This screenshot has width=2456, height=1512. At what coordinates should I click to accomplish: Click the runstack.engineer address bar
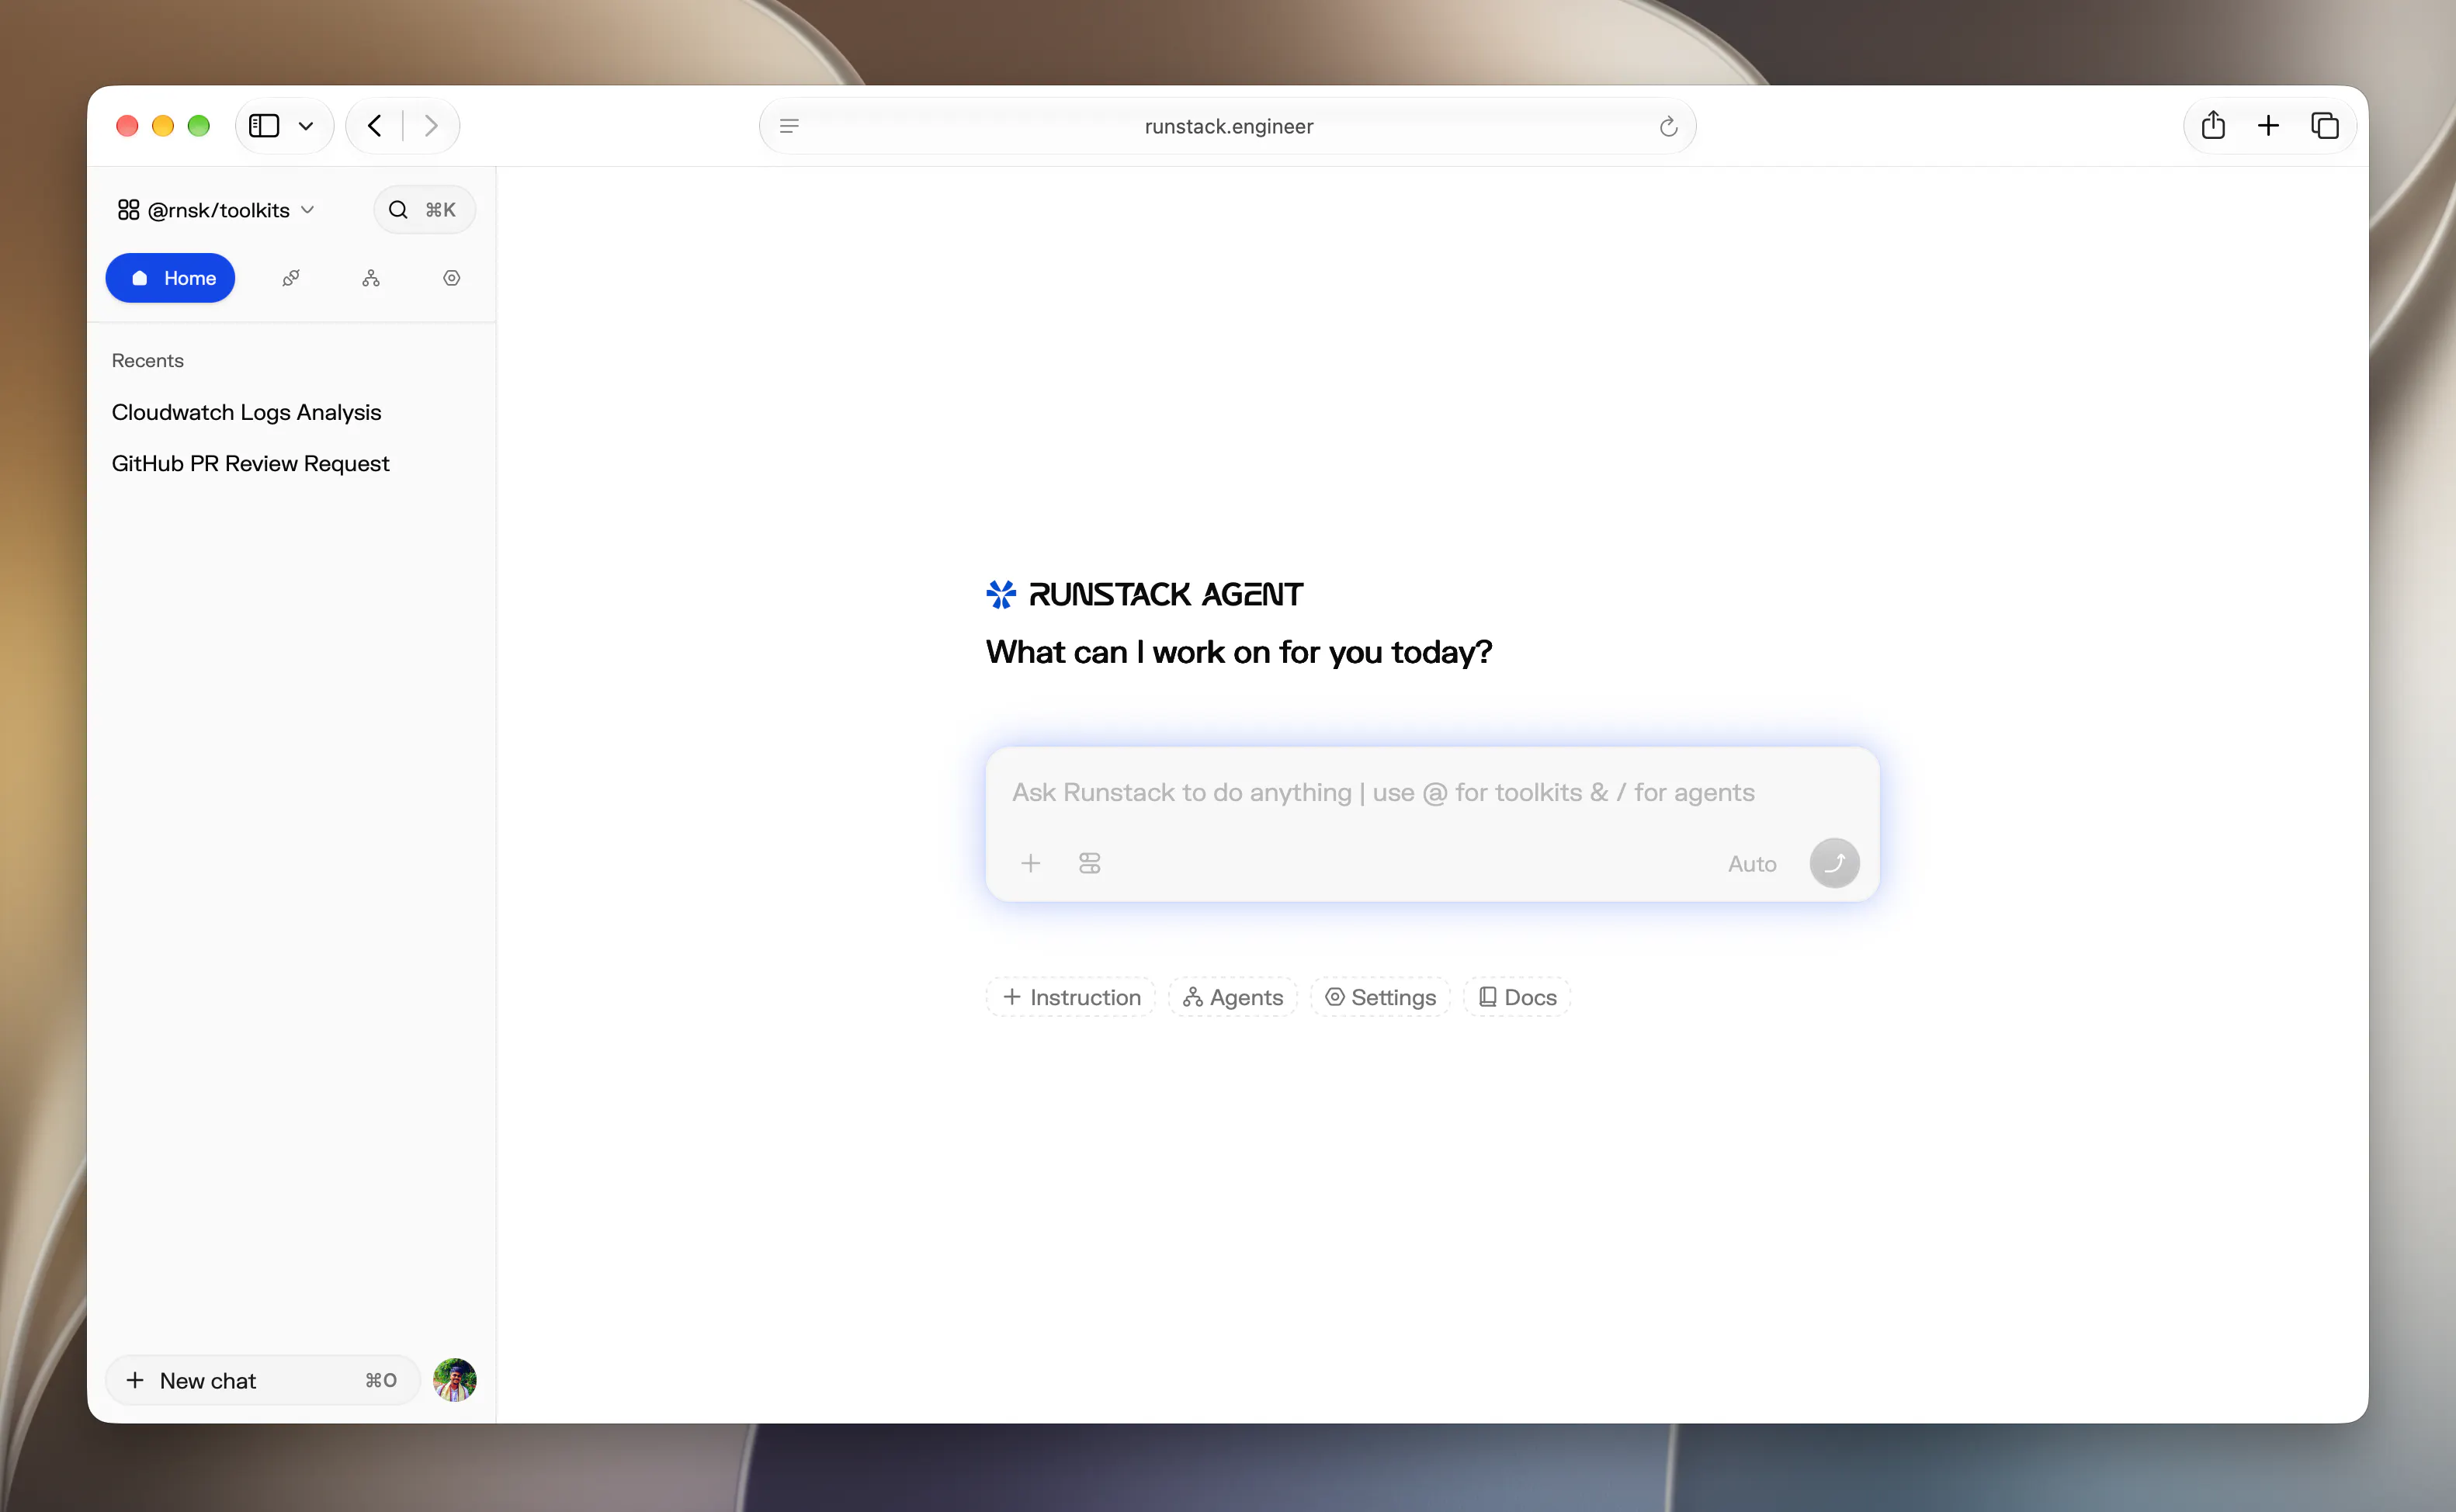pos(1228,126)
